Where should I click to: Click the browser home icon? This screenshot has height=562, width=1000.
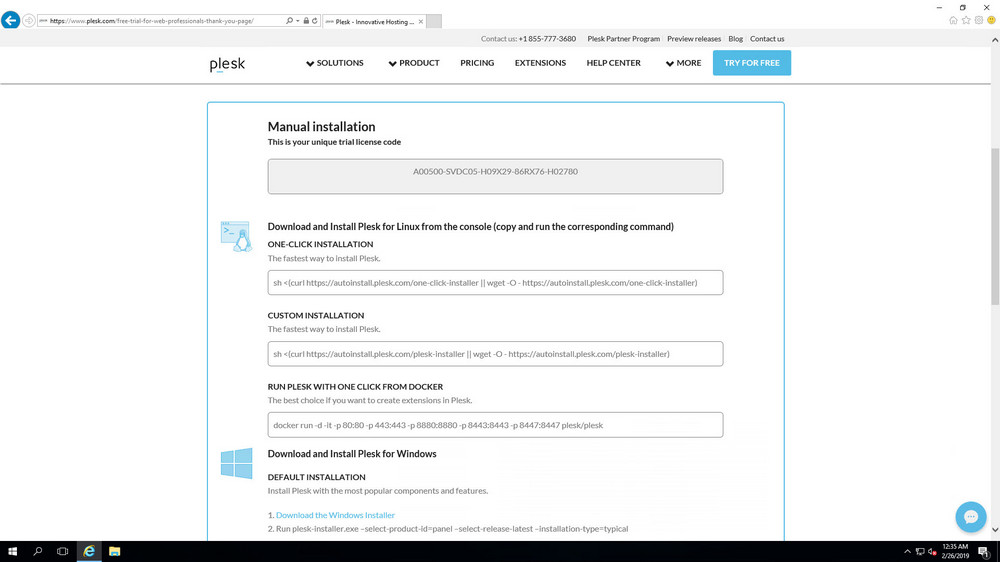pyautogui.click(x=953, y=20)
